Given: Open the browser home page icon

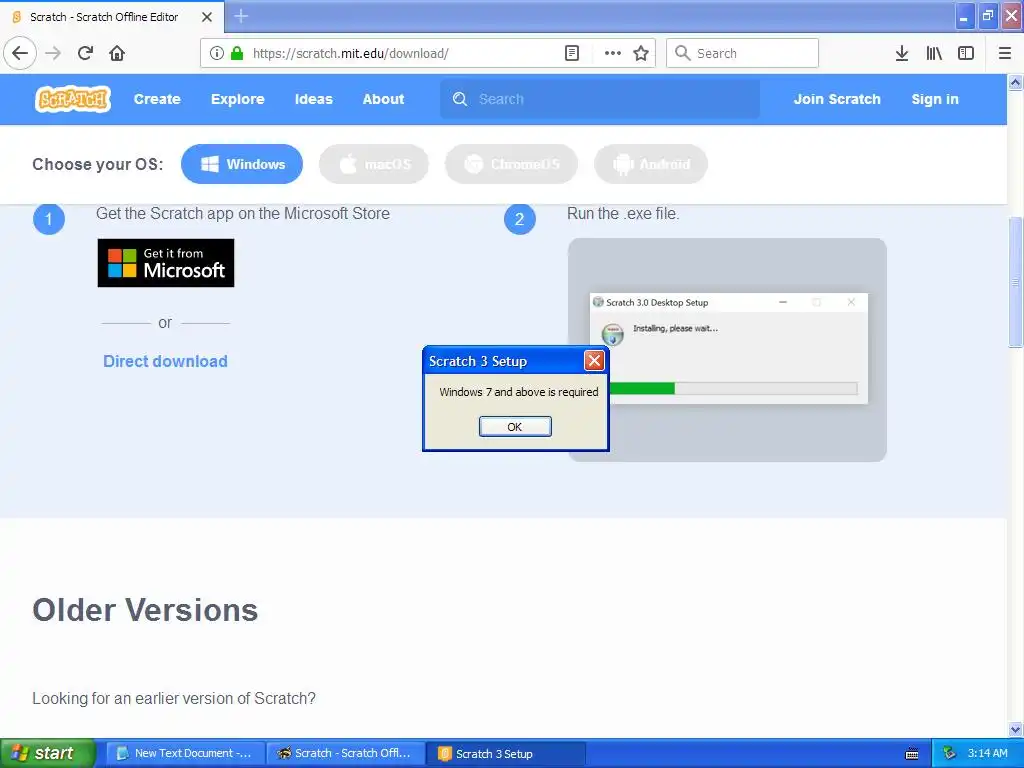Looking at the screenshot, I should pyautogui.click(x=117, y=53).
